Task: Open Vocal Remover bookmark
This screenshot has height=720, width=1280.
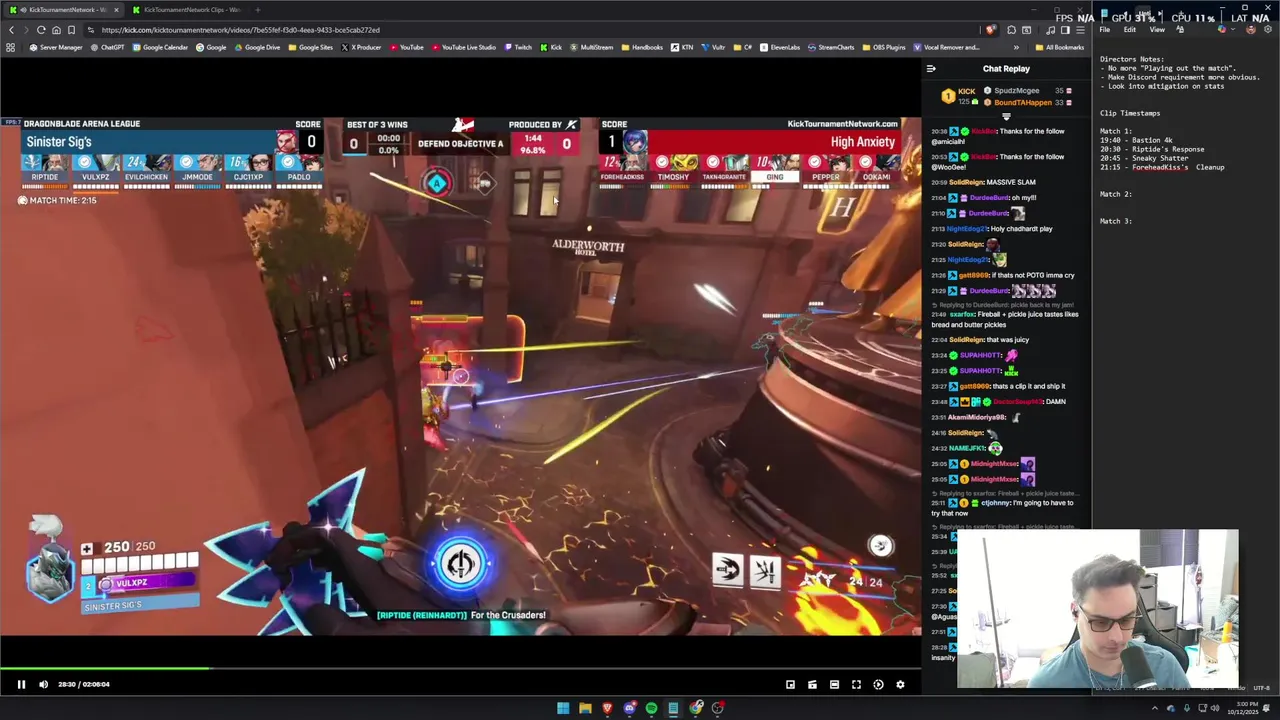Action: pyautogui.click(x=945, y=47)
